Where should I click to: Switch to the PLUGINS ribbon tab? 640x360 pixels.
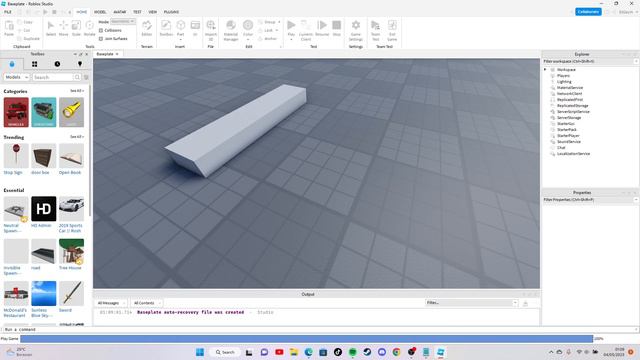click(x=171, y=12)
